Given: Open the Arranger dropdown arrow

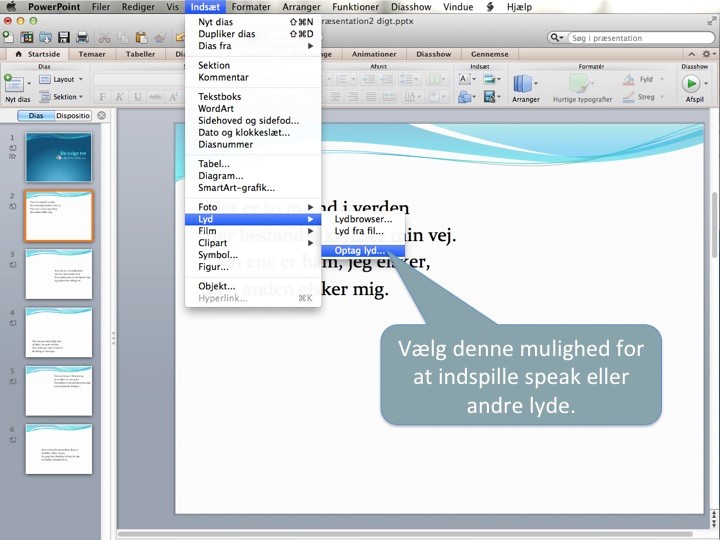Looking at the screenshot, I should point(536,84).
